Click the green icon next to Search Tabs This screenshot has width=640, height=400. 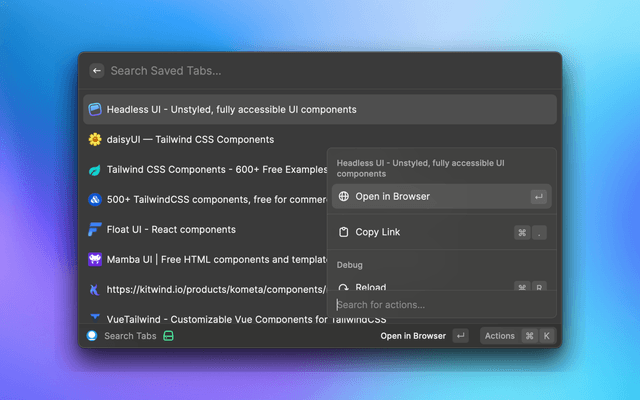(x=169, y=336)
